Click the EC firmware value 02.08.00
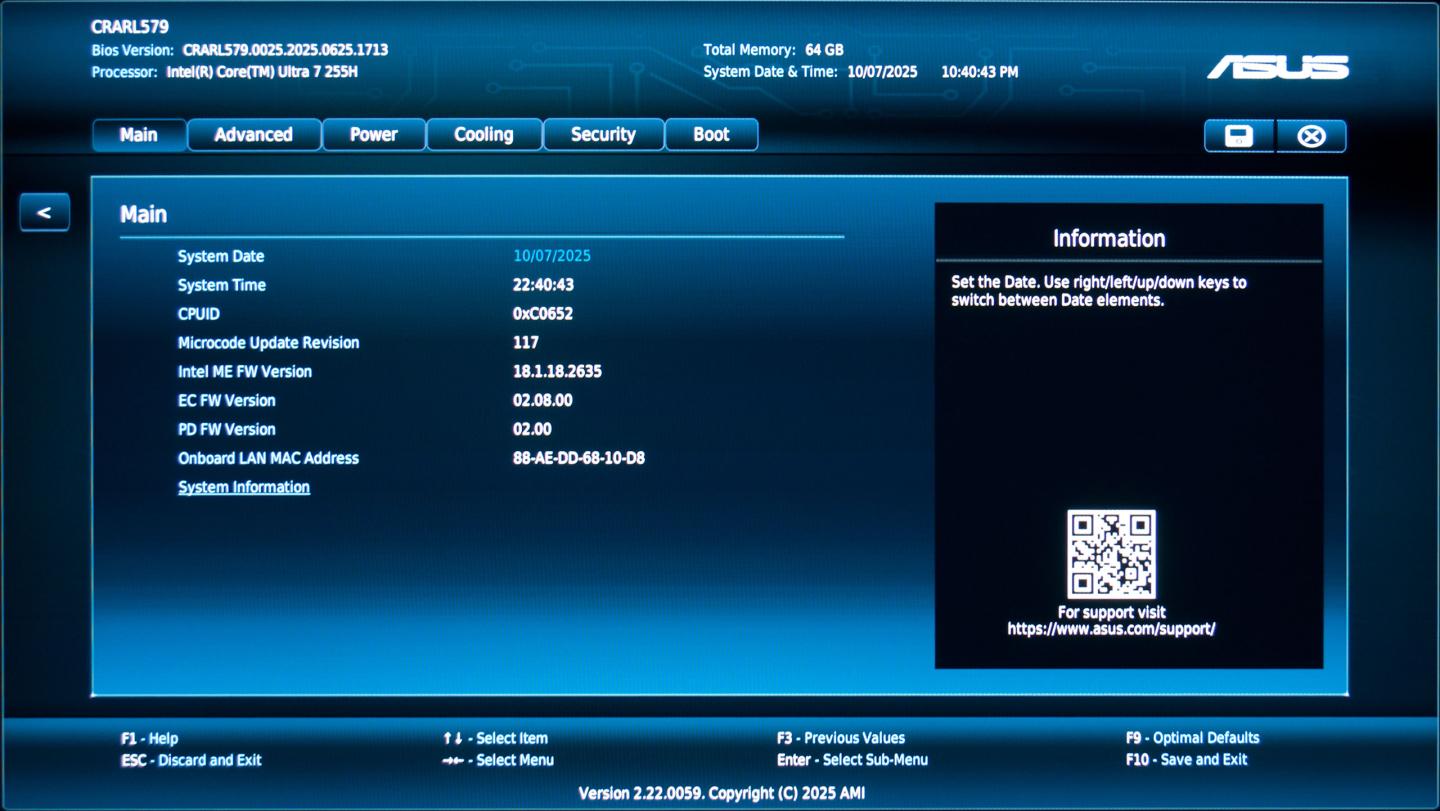The height and width of the screenshot is (811, 1440). point(543,401)
